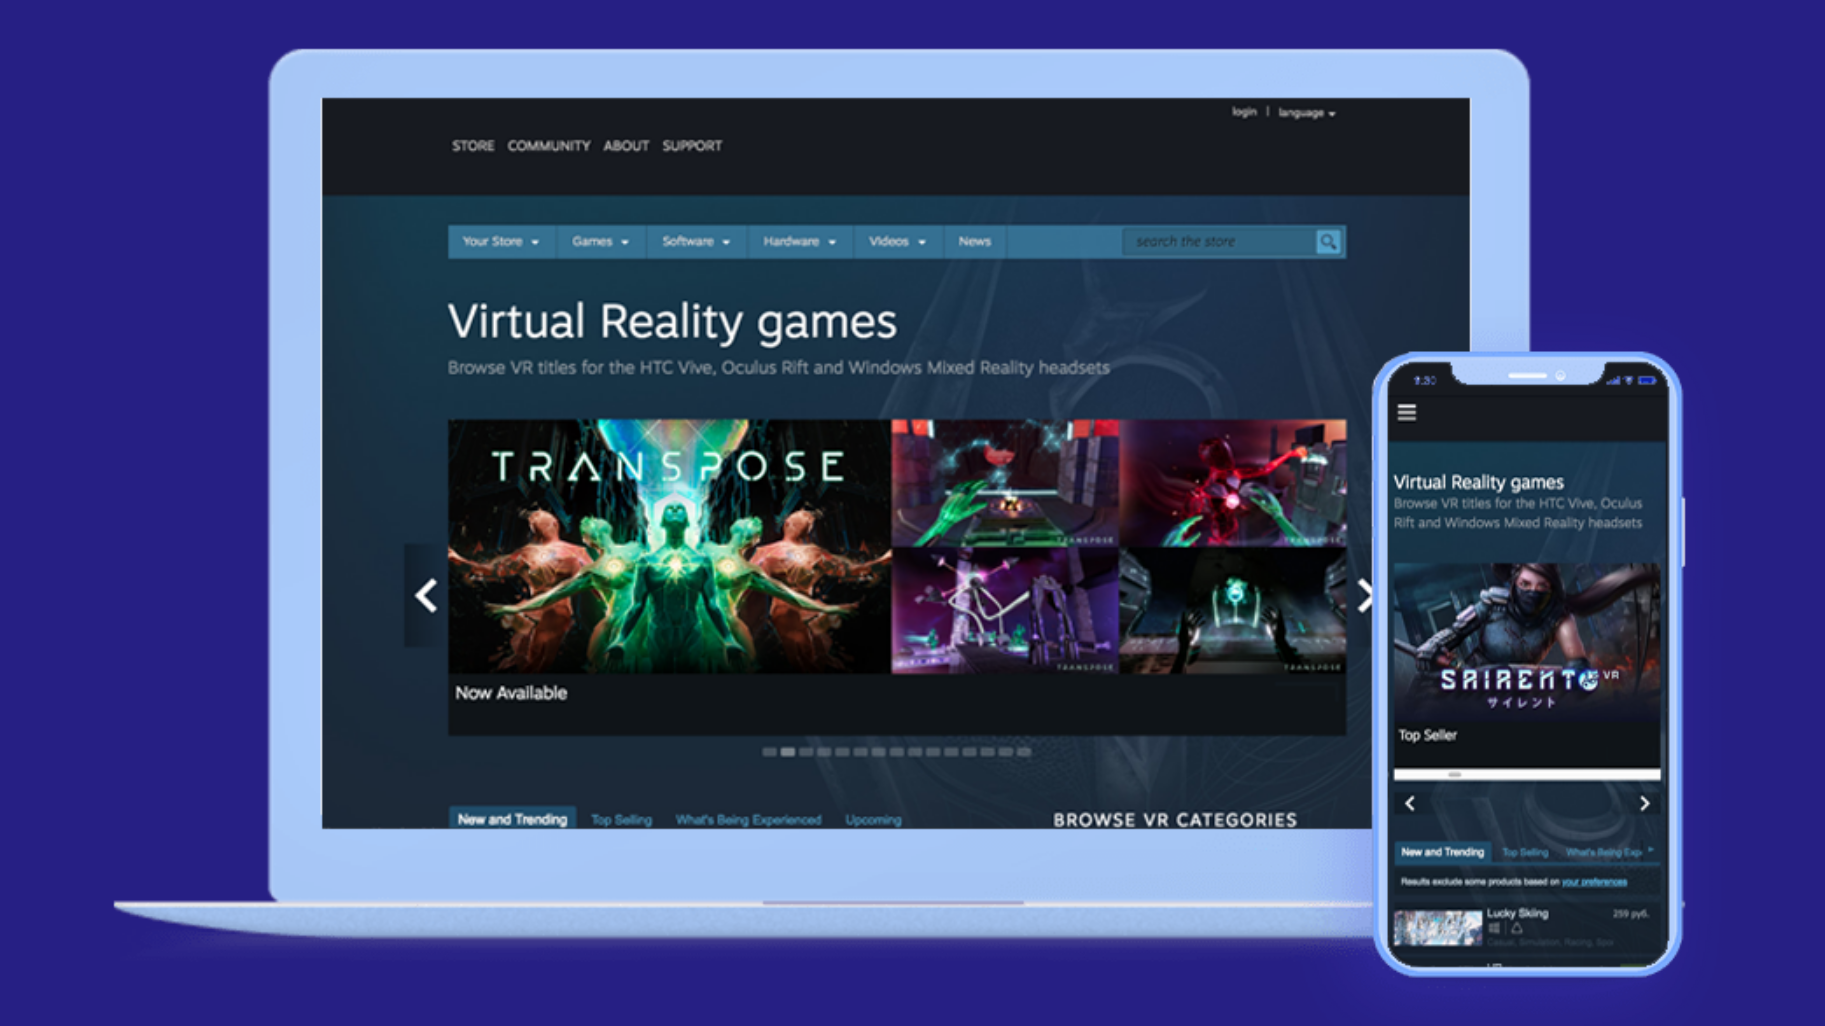
Task: Follow the your preferences link on phone
Action: [x=1594, y=882]
